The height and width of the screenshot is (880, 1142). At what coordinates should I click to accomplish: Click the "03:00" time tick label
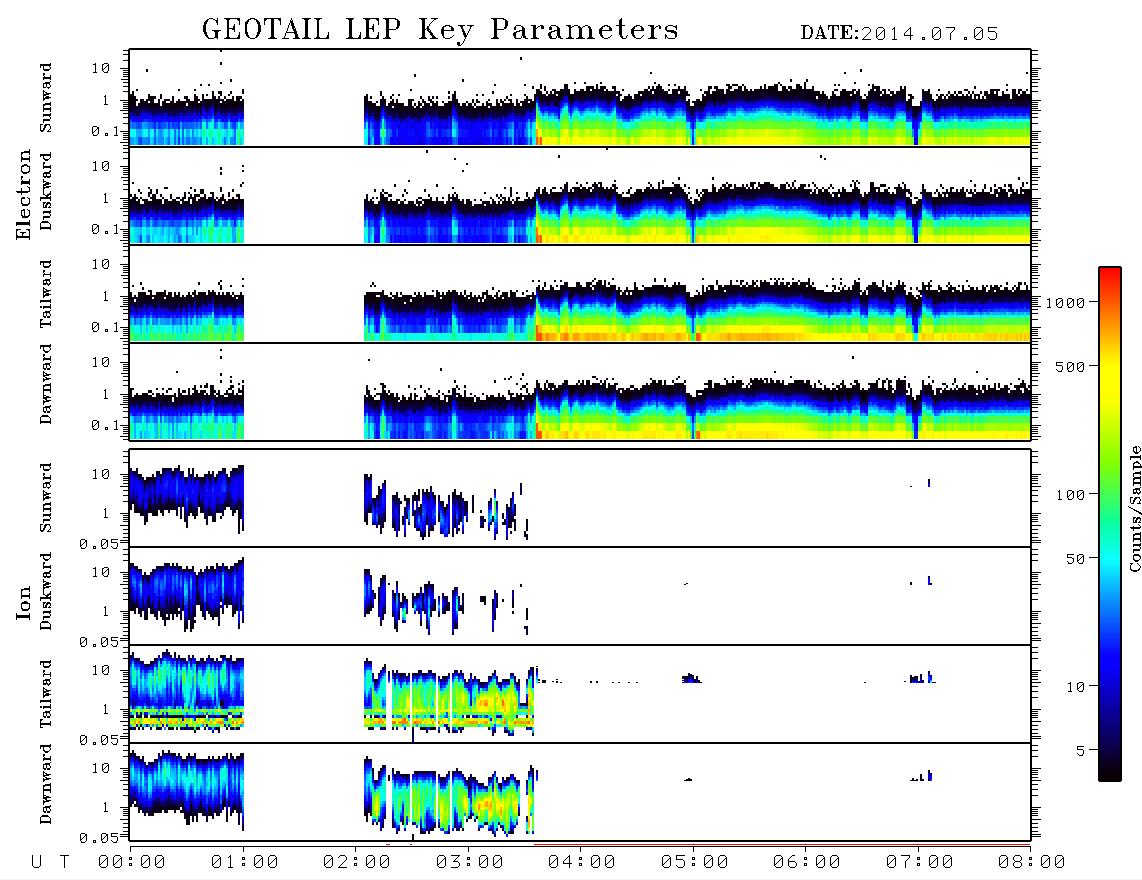470,862
